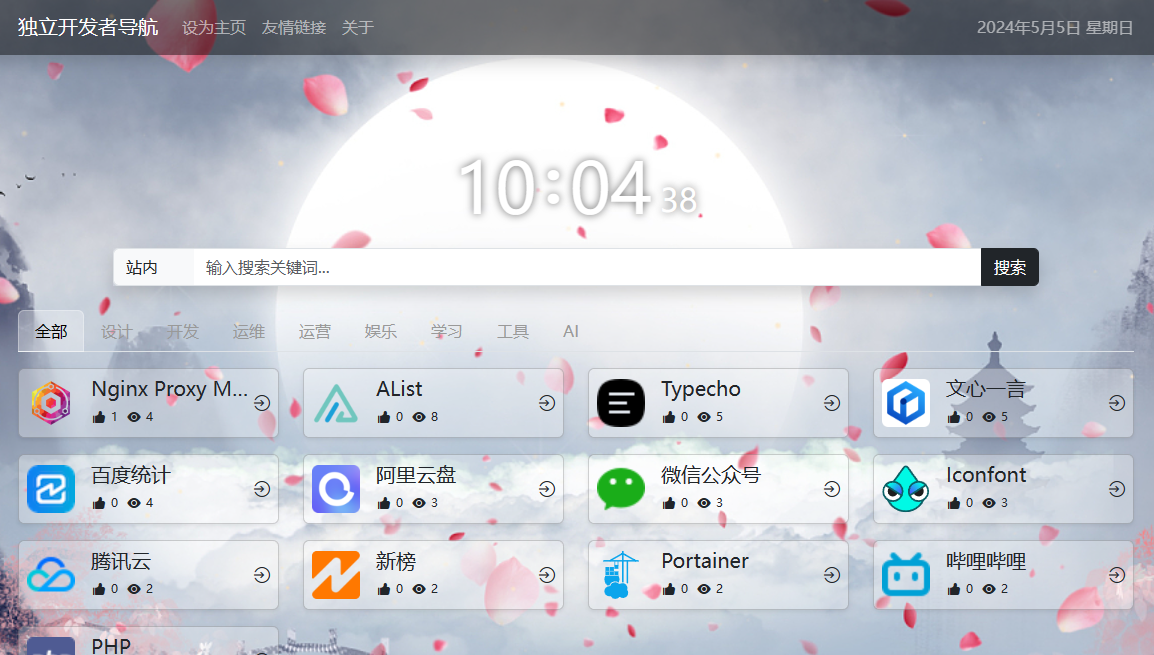
Task: Switch to the 开发 tab
Action: tap(183, 331)
